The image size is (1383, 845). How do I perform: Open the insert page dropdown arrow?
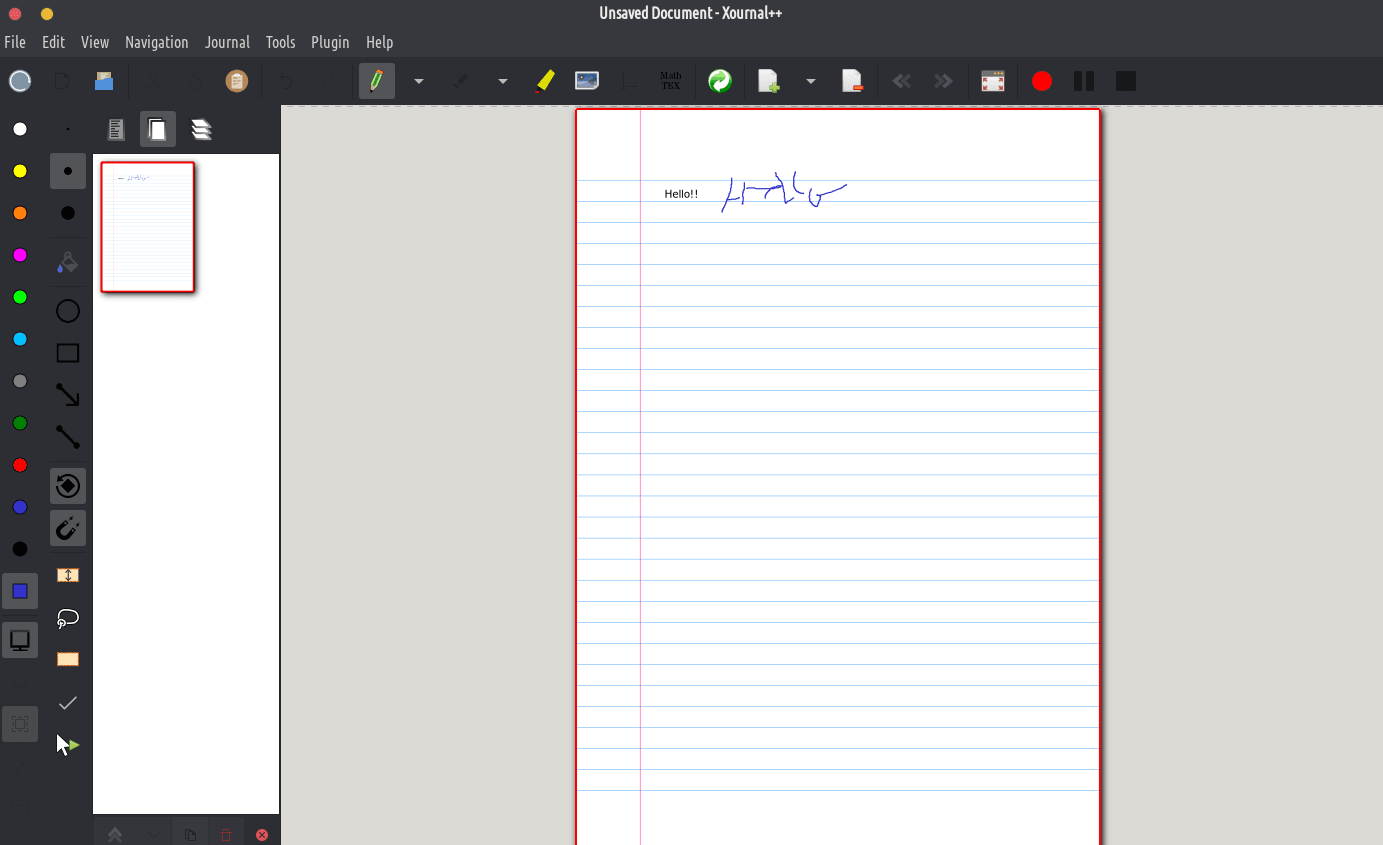[x=811, y=81]
